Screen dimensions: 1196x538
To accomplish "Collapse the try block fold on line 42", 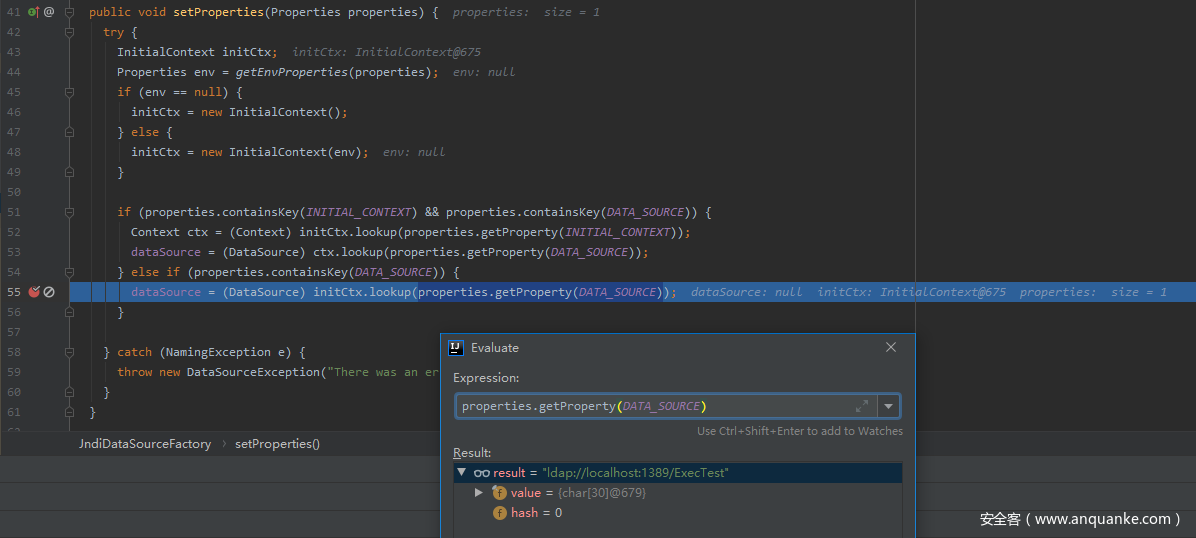I will [70, 32].
